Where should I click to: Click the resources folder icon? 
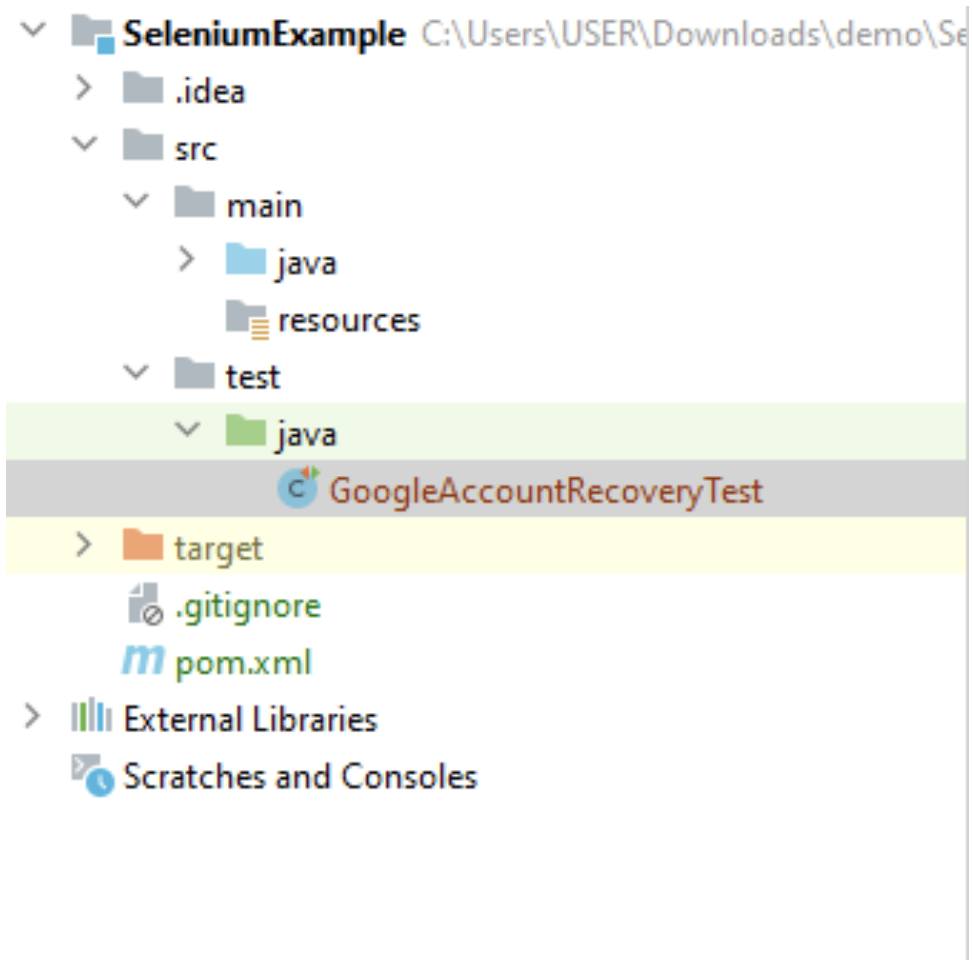tap(249, 318)
